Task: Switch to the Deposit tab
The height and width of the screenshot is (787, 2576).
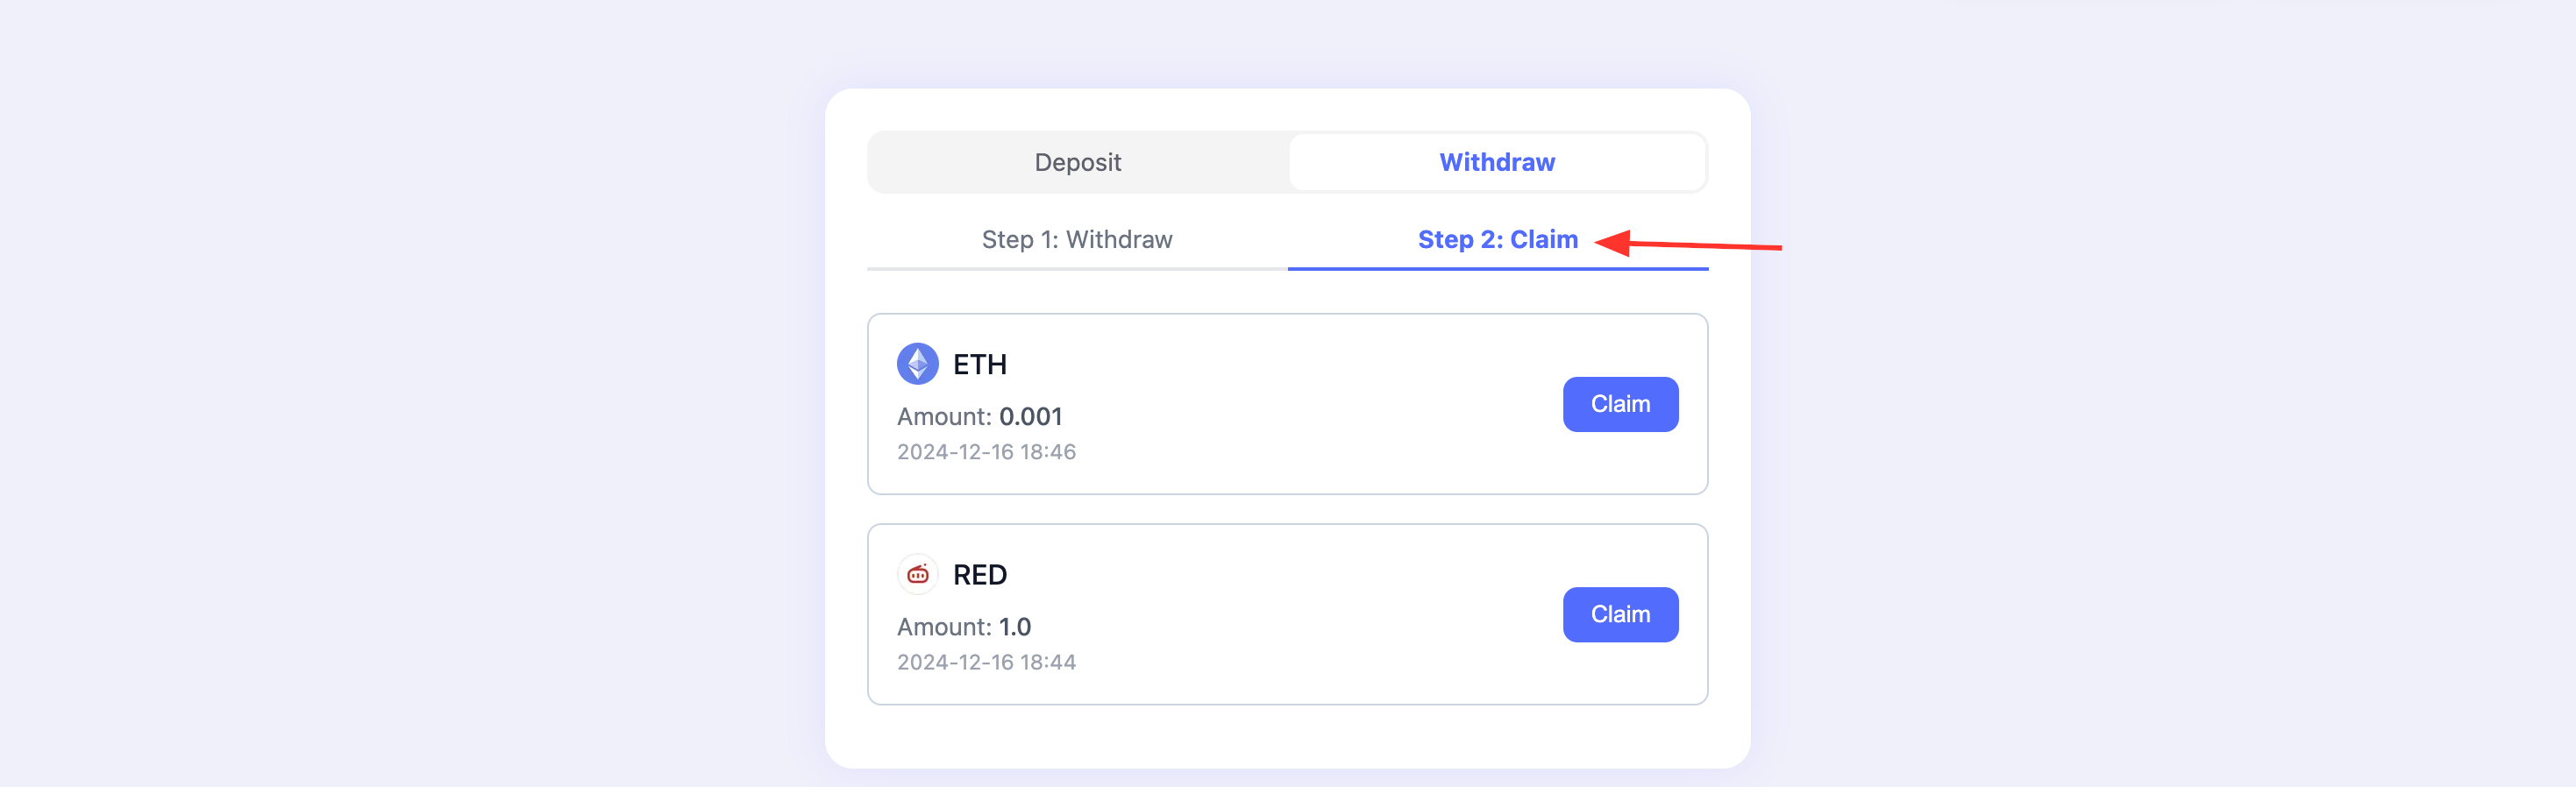Action: [1077, 162]
